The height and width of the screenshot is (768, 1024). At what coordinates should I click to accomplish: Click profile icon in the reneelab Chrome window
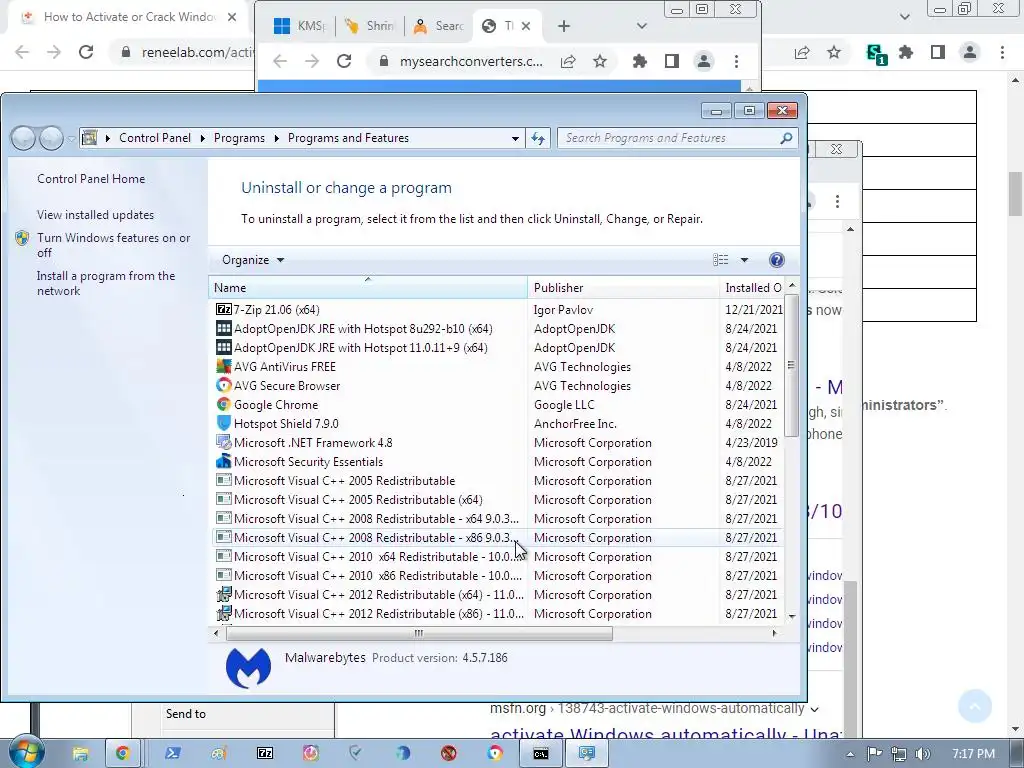(970, 52)
